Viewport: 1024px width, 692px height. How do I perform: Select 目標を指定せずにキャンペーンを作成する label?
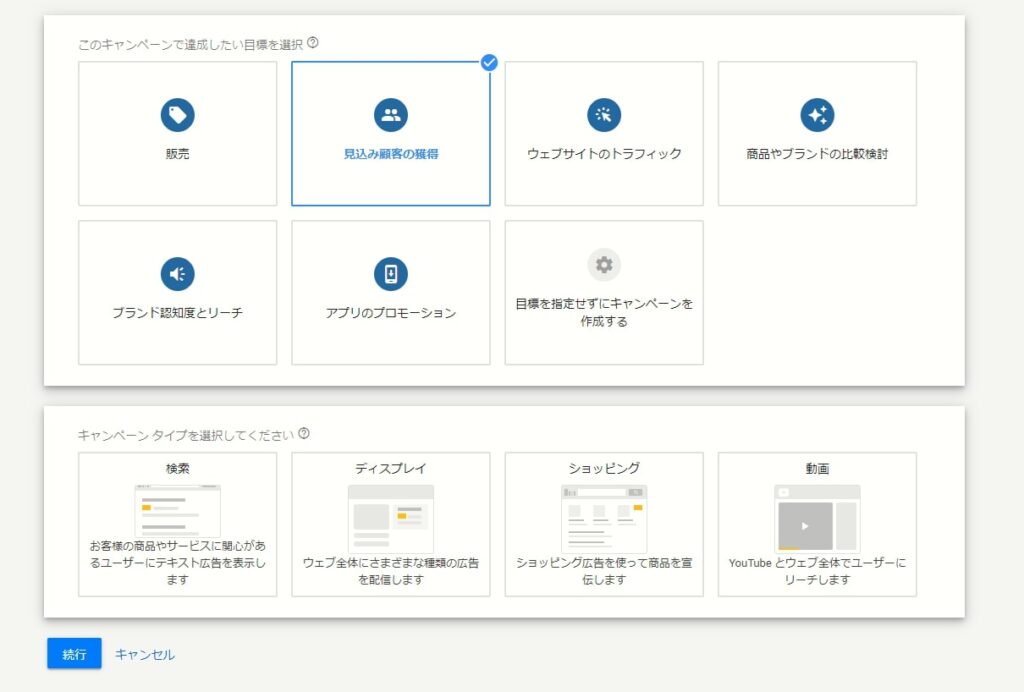604,312
